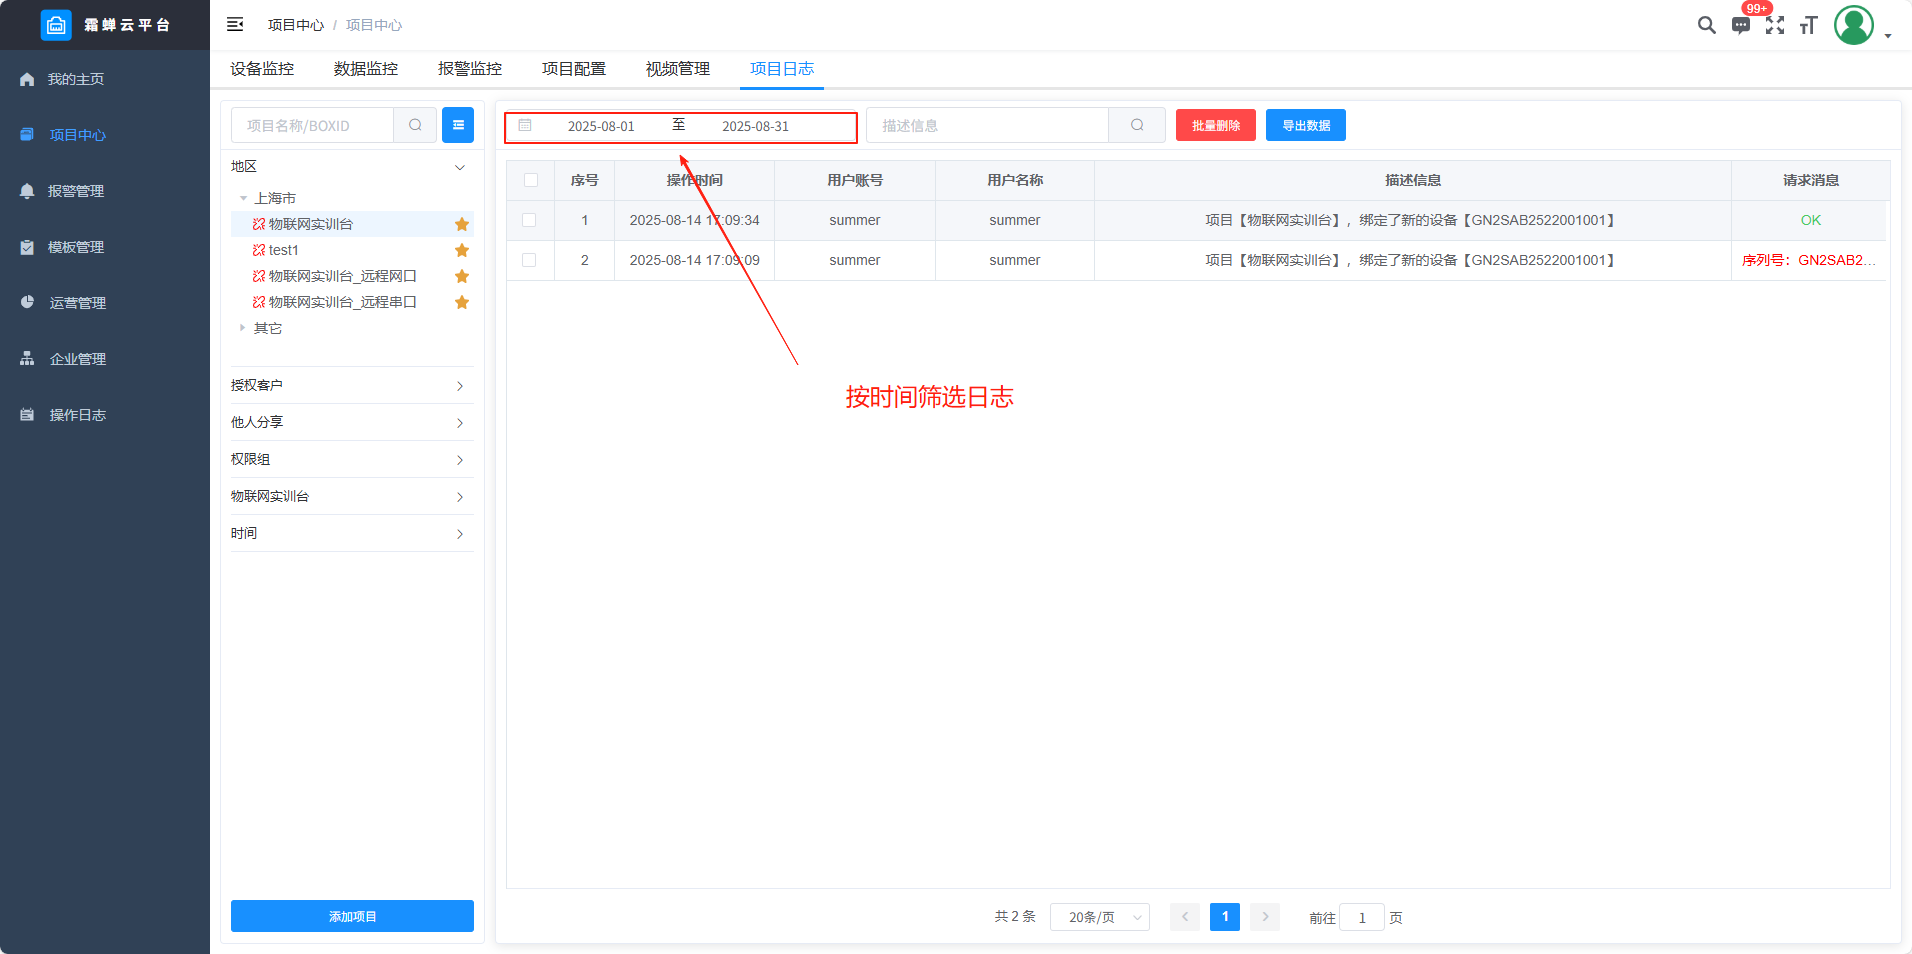Open 报警管理 in the left sidebar
The image size is (1912, 954).
pos(76,191)
